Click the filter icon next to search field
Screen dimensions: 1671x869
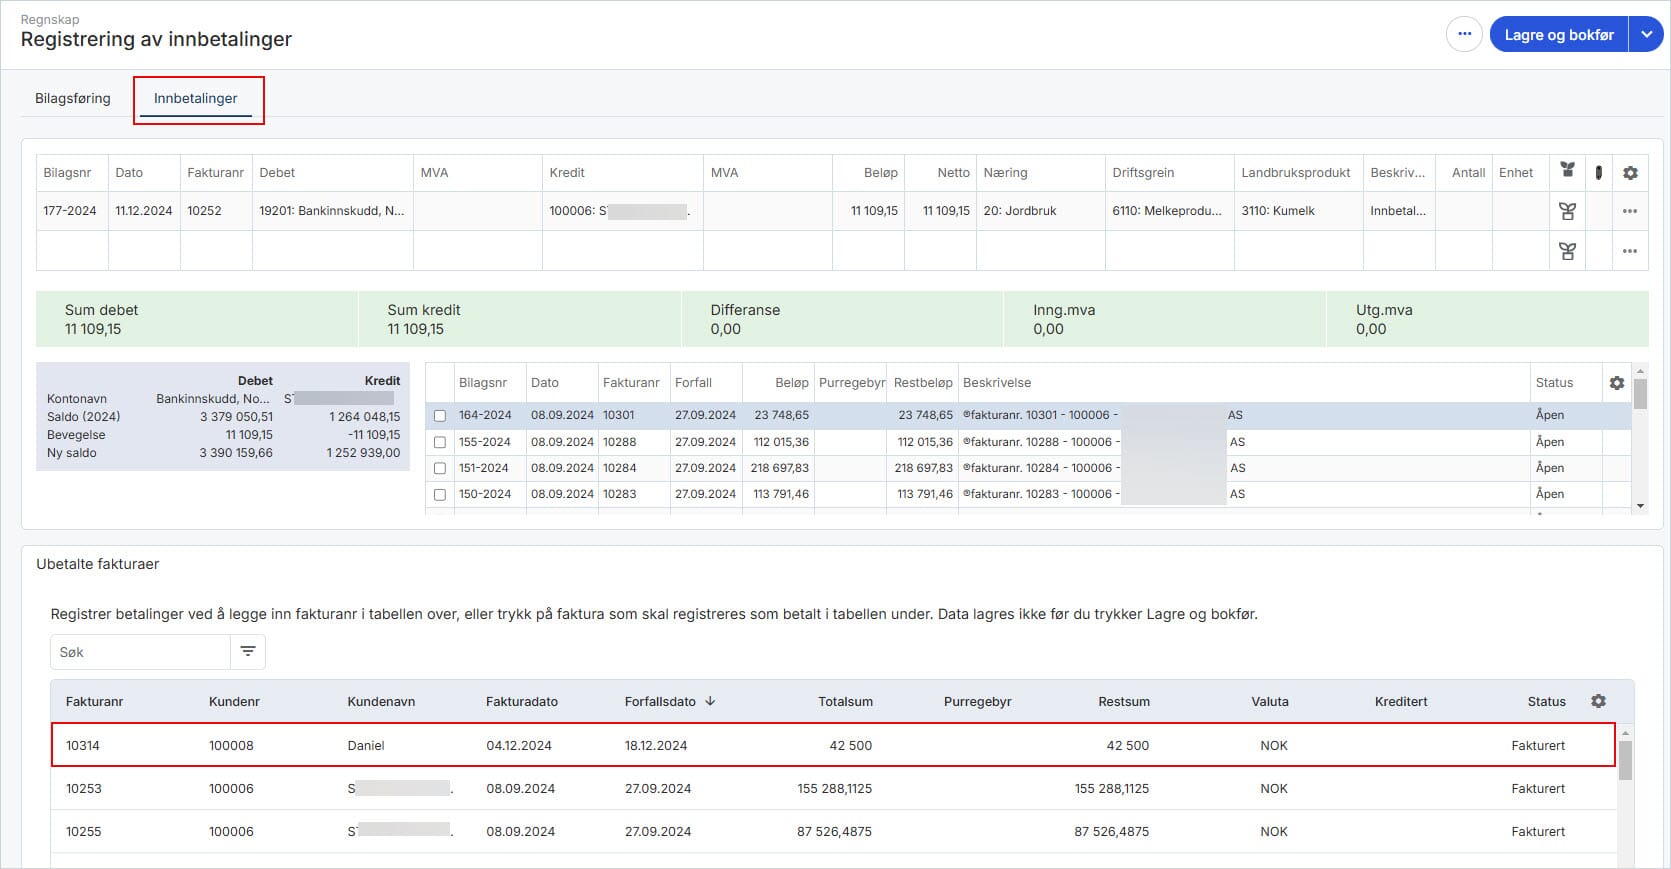[248, 652]
